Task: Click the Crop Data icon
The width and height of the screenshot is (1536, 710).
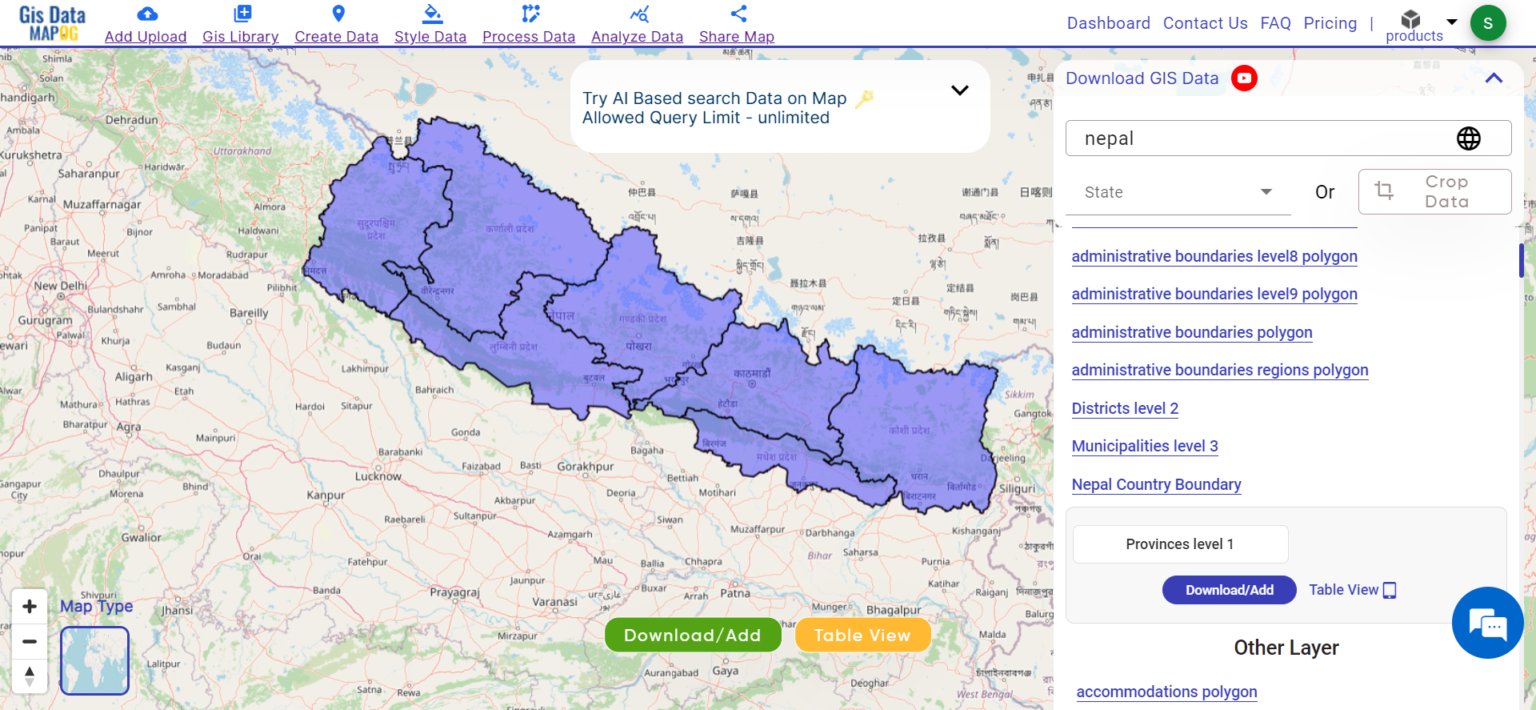Action: pyautogui.click(x=1386, y=191)
